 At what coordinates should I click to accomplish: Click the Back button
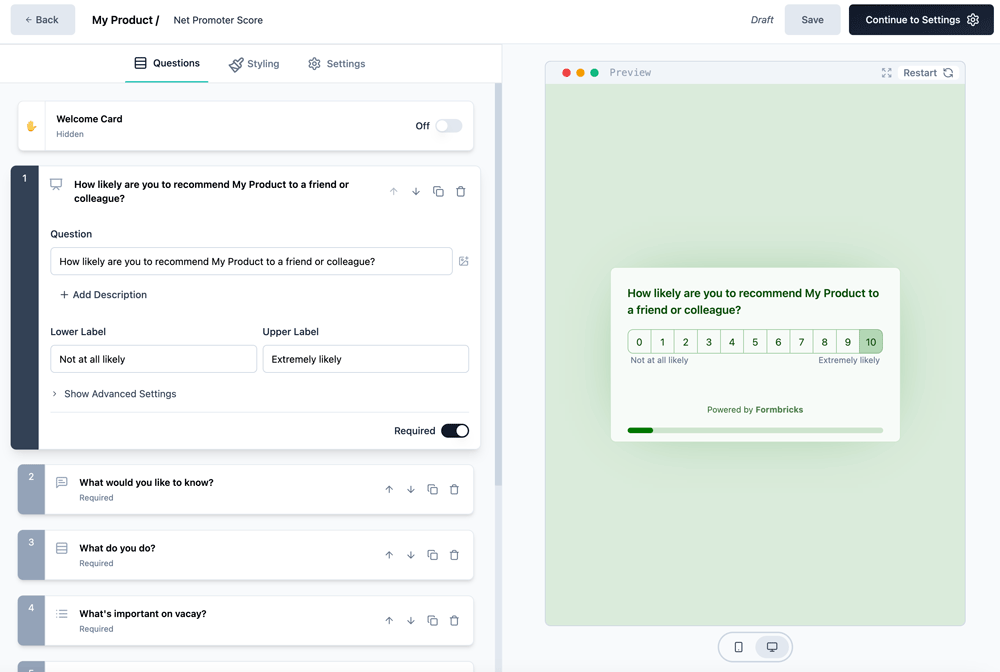(43, 20)
